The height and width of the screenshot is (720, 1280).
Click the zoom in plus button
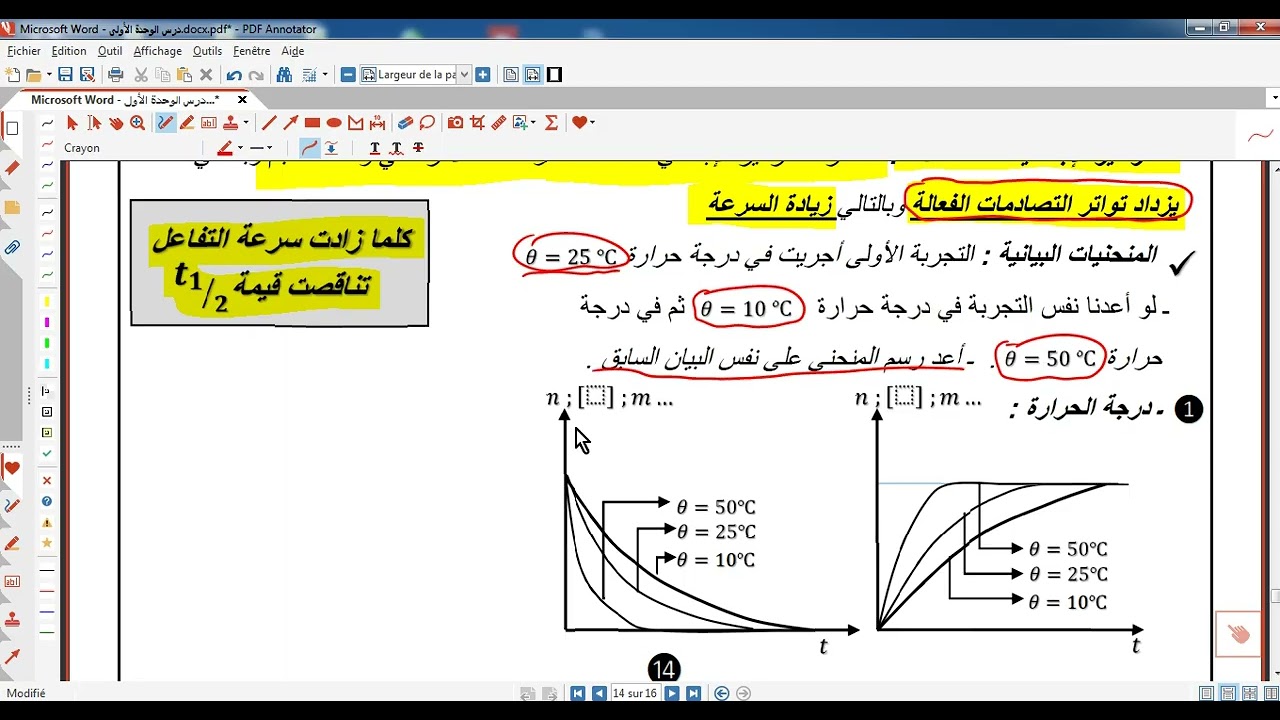(482, 75)
